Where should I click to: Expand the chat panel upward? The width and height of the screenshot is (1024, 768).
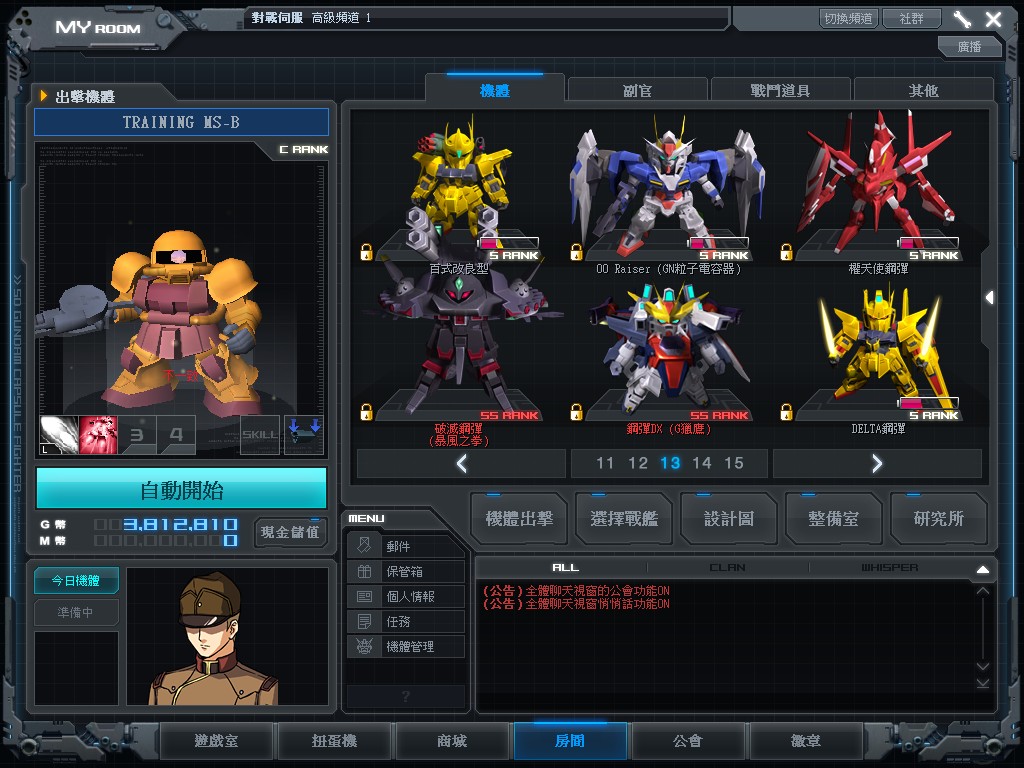pyautogui.click(x=983, y=569)
